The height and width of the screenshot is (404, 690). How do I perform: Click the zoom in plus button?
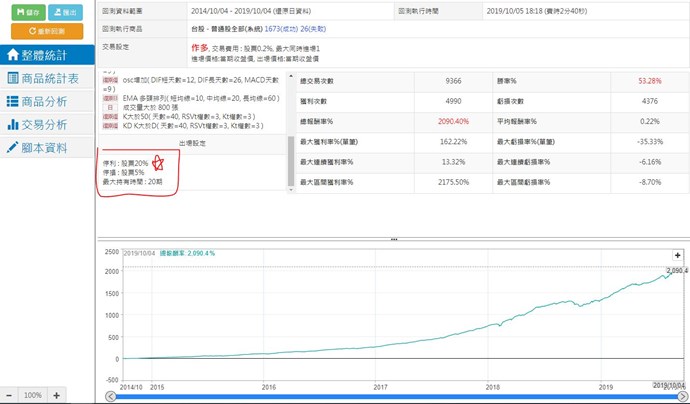57,395
